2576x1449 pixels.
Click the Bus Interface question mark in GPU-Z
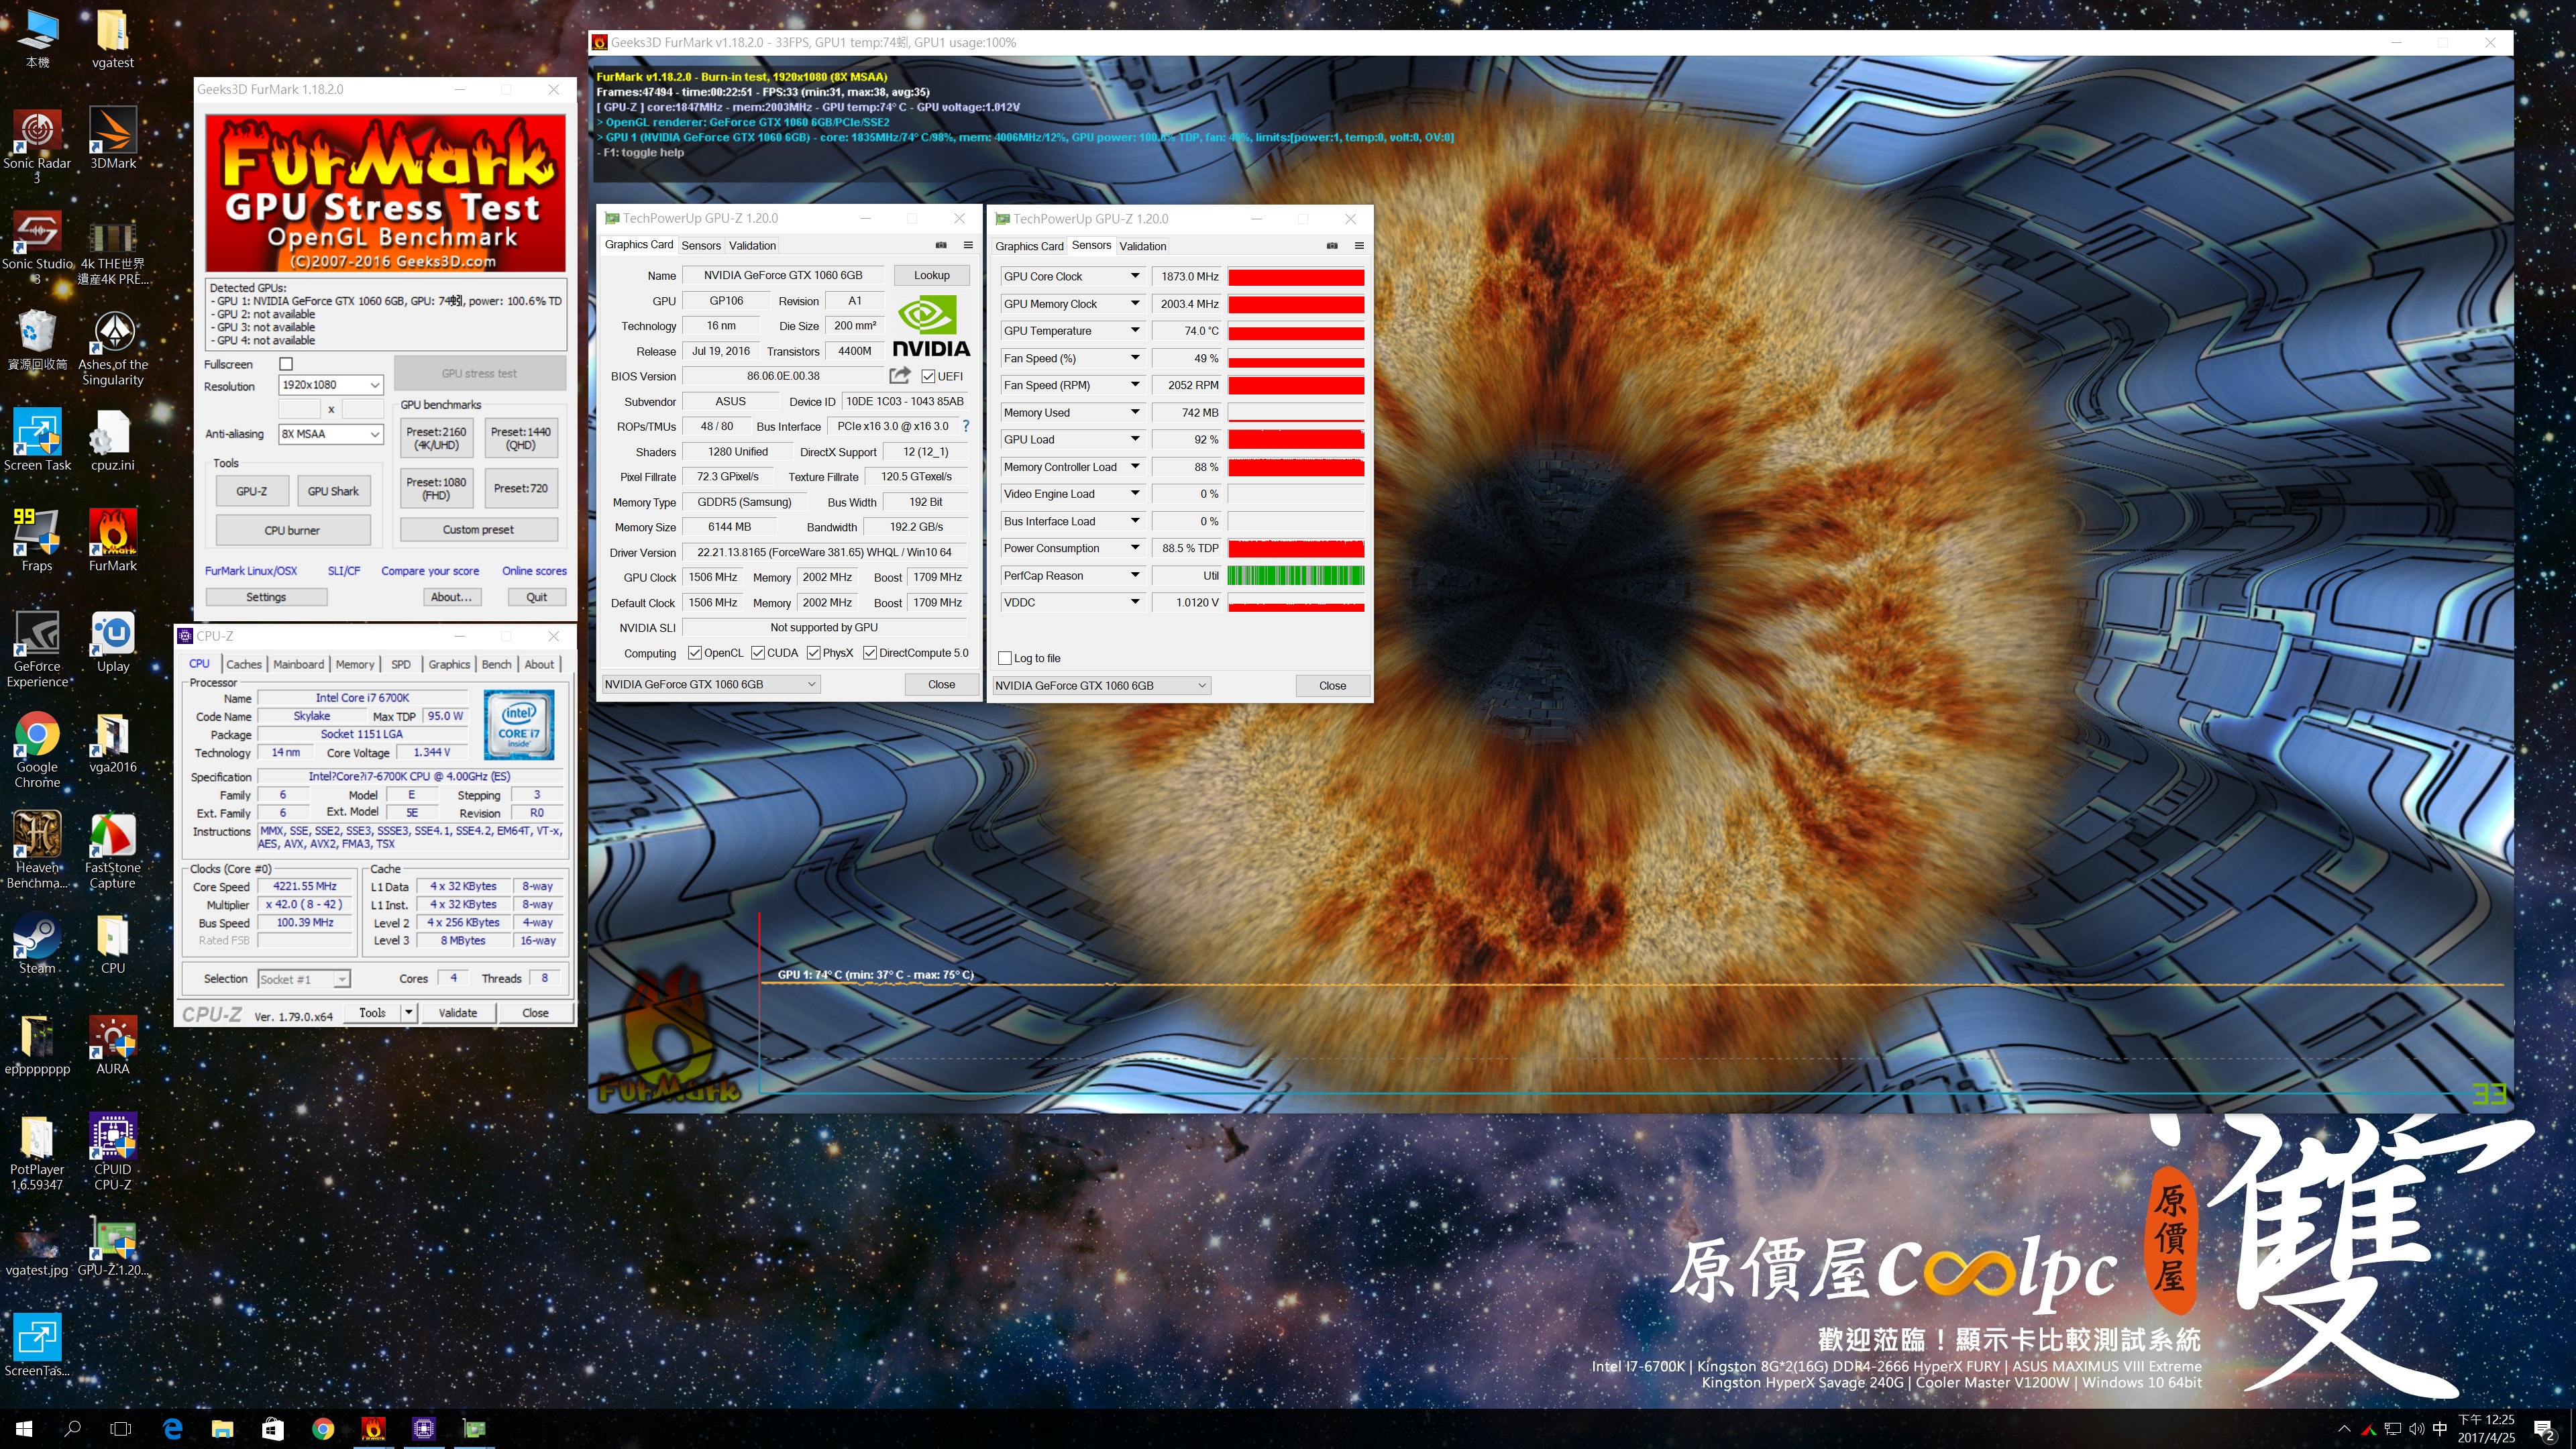pyautogui.click(x=966, y=426)
